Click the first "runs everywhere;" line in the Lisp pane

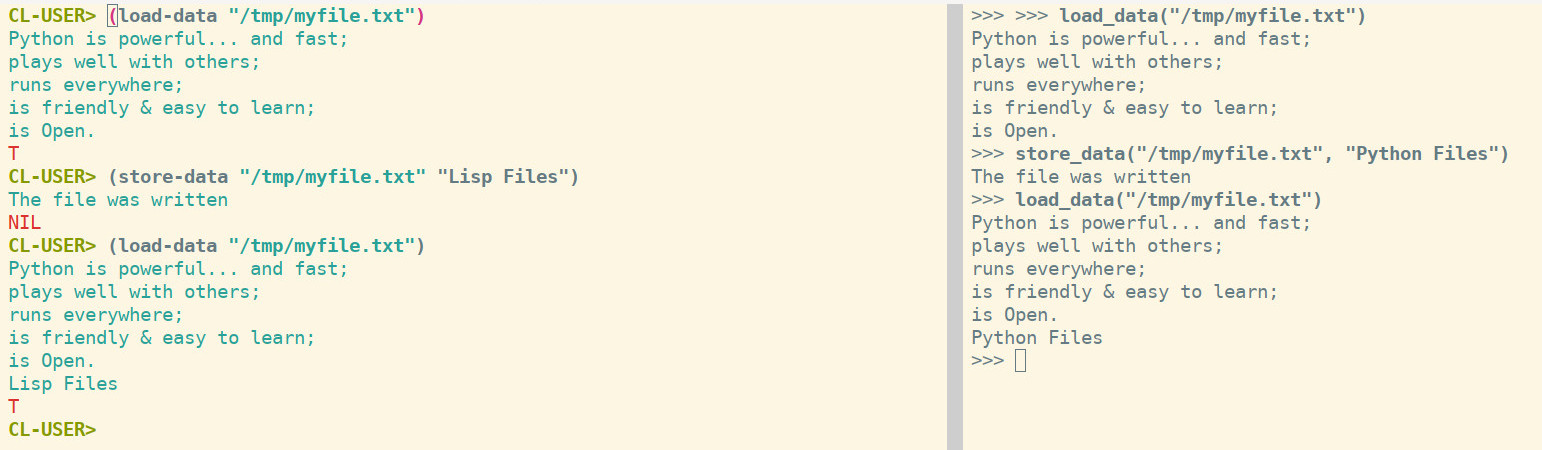tap(96, 85)
